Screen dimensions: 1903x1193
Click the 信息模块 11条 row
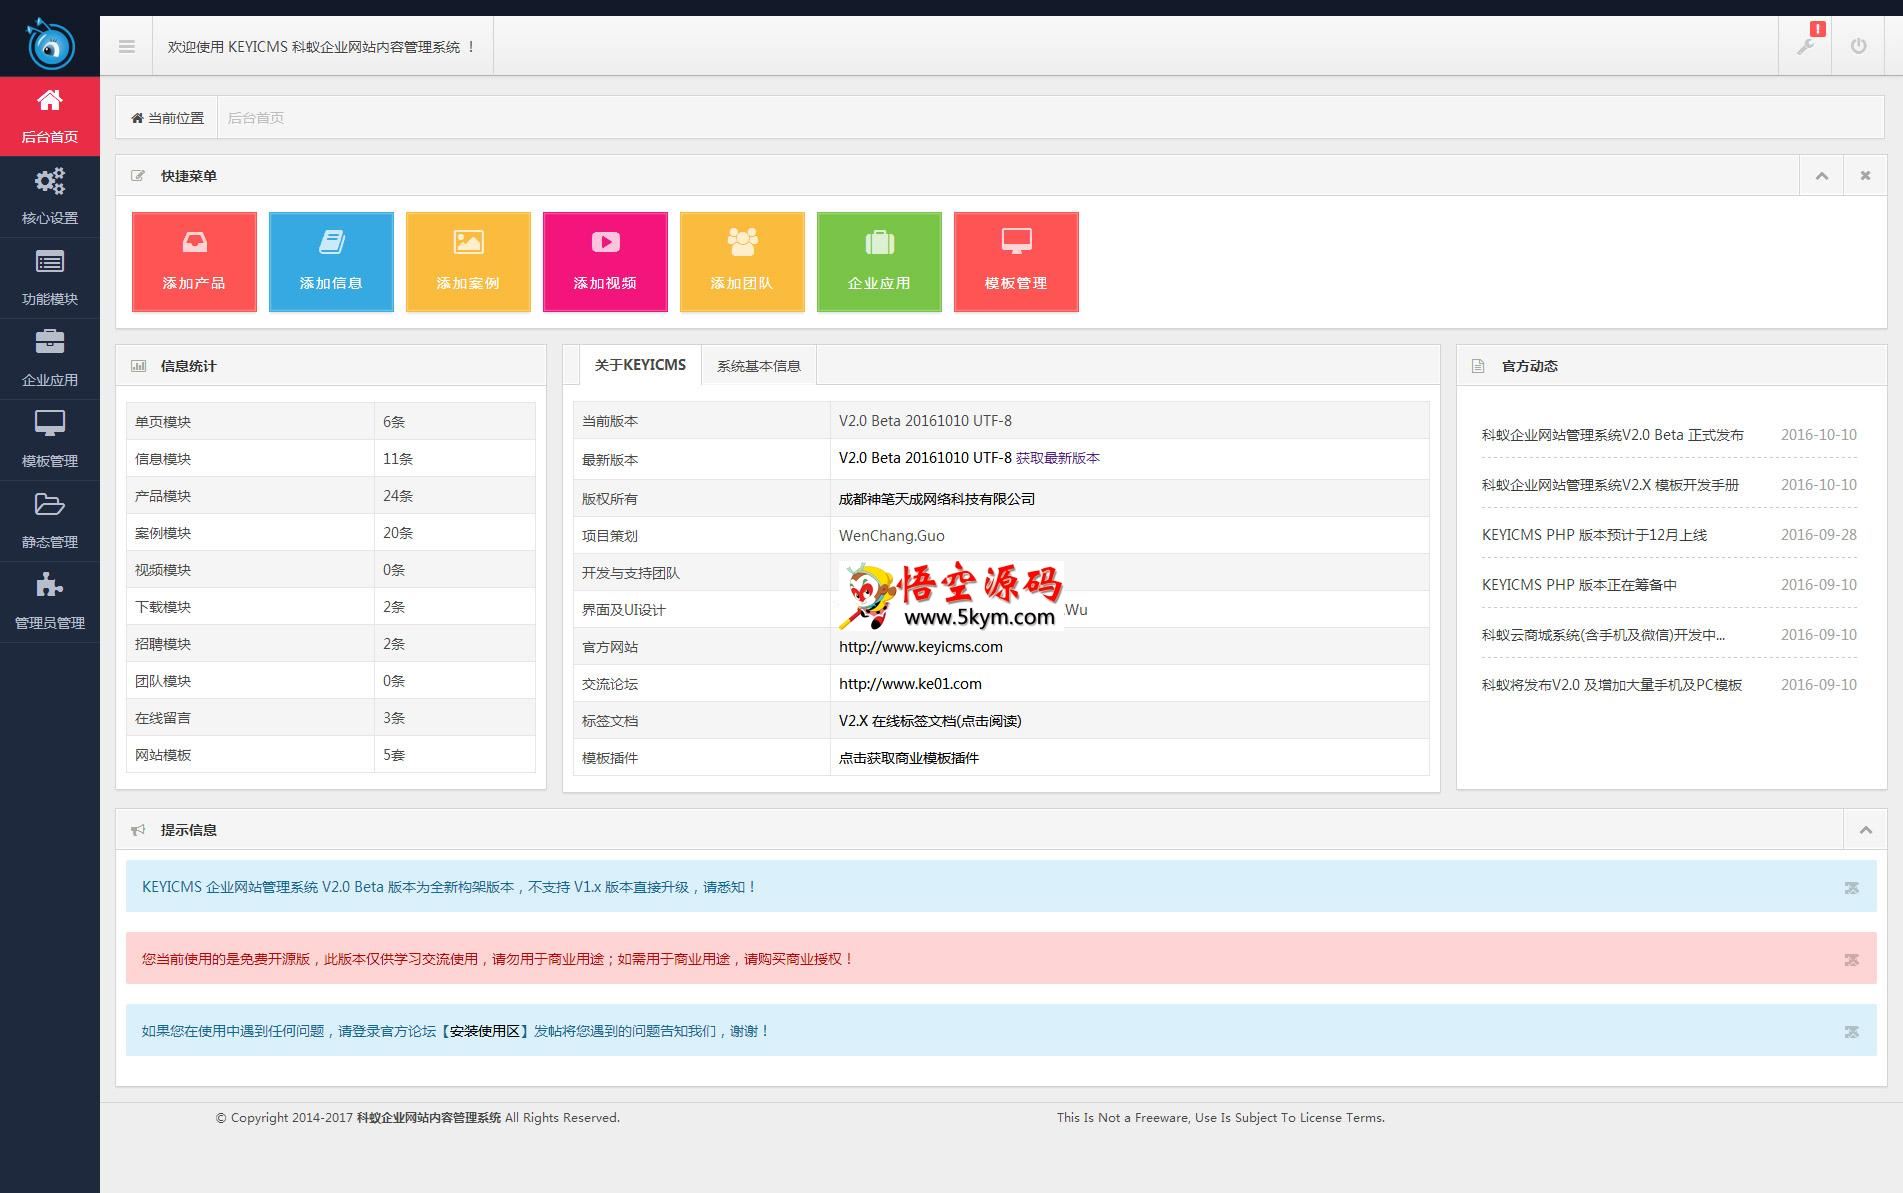(x=331, y=459)
